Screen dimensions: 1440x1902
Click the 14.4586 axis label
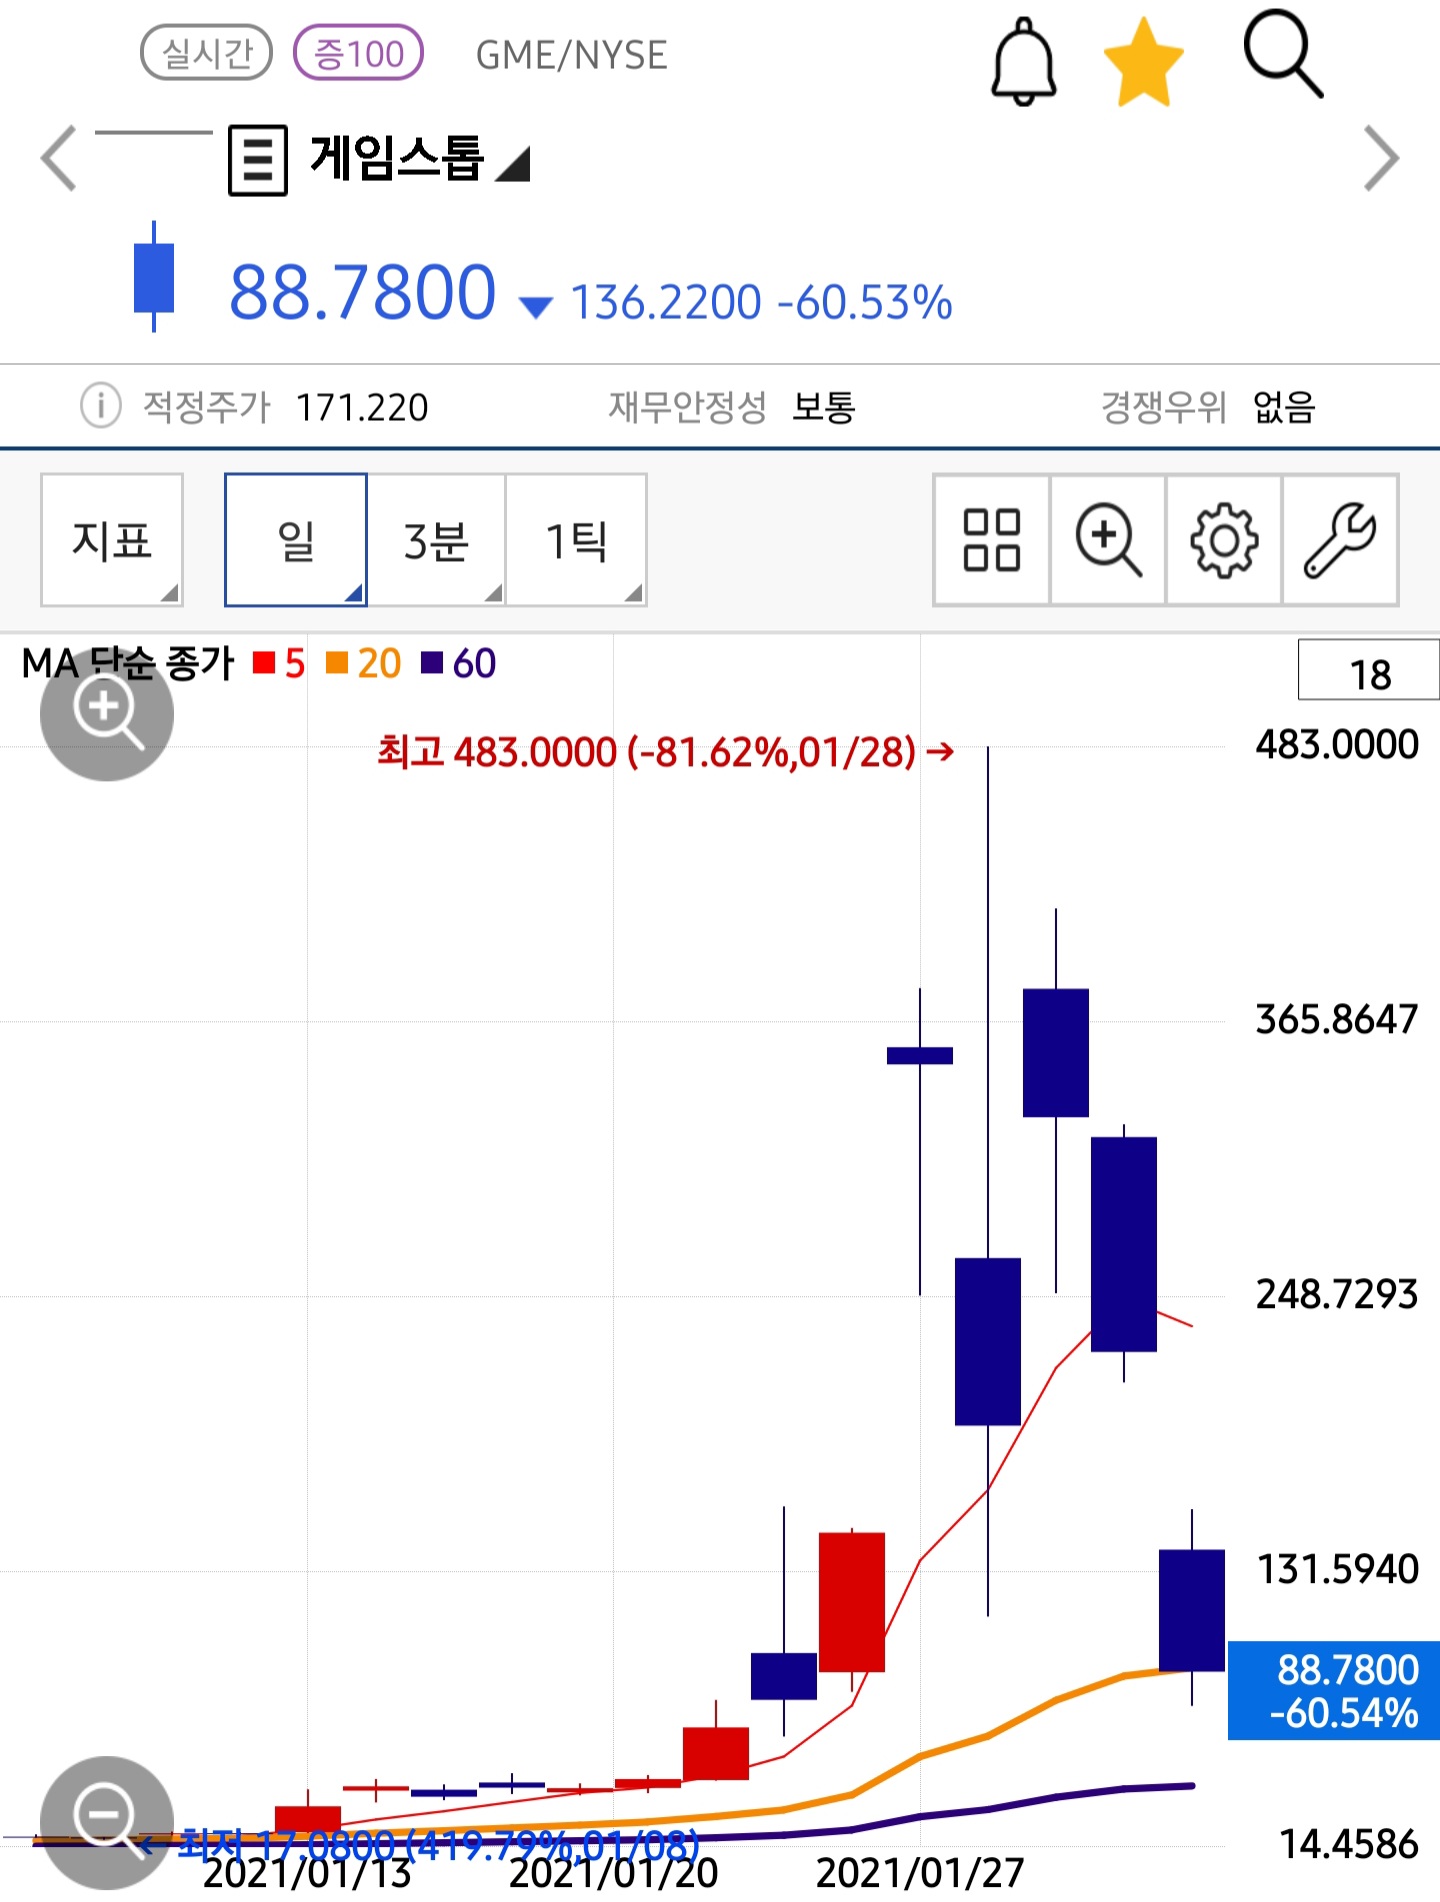tap(1349, 1844)
